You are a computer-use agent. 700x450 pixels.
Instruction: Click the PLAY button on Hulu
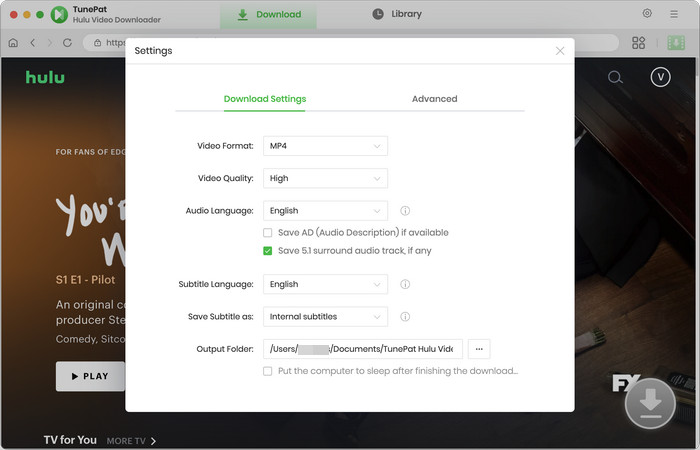(x=90, y=376)
